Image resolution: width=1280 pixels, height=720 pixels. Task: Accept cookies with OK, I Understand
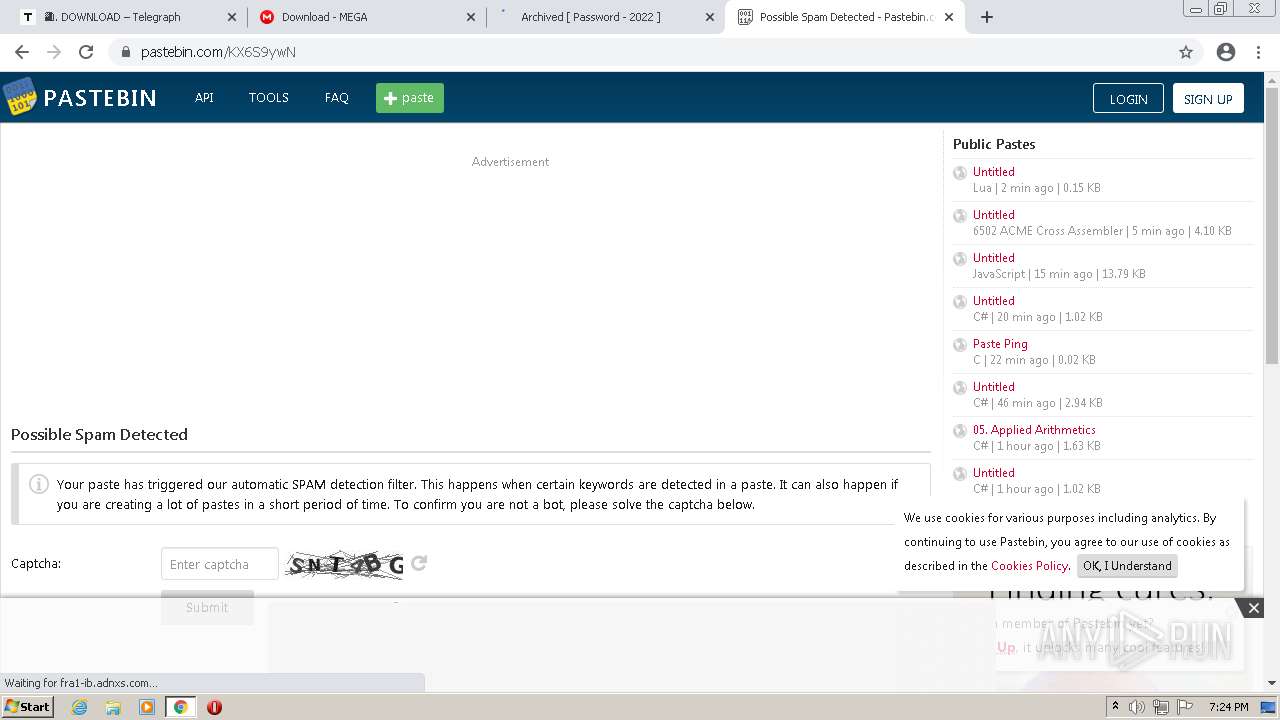[1127, 566]
